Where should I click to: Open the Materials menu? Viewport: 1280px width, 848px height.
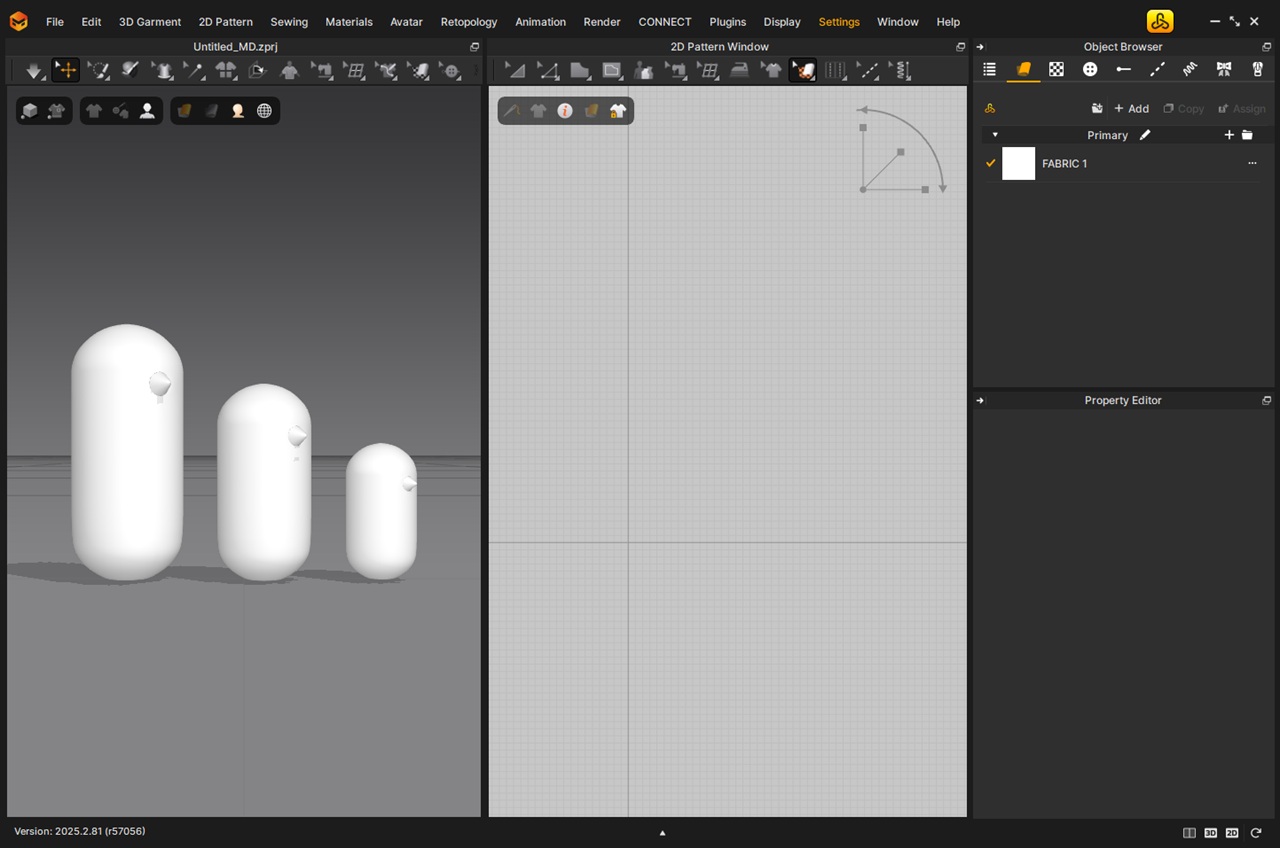(x=348, y=21)
